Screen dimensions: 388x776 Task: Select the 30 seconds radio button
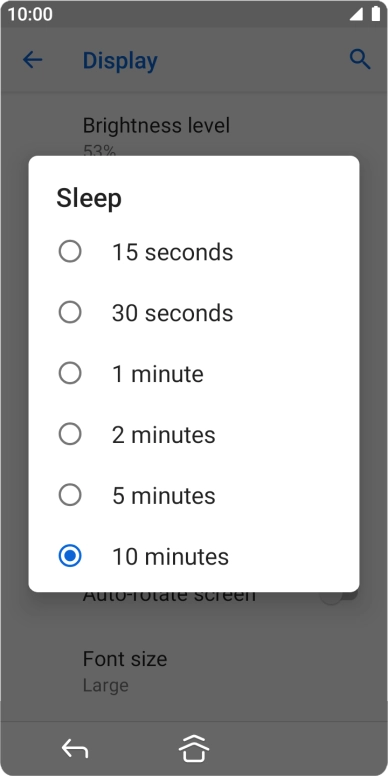pos(70,312)
